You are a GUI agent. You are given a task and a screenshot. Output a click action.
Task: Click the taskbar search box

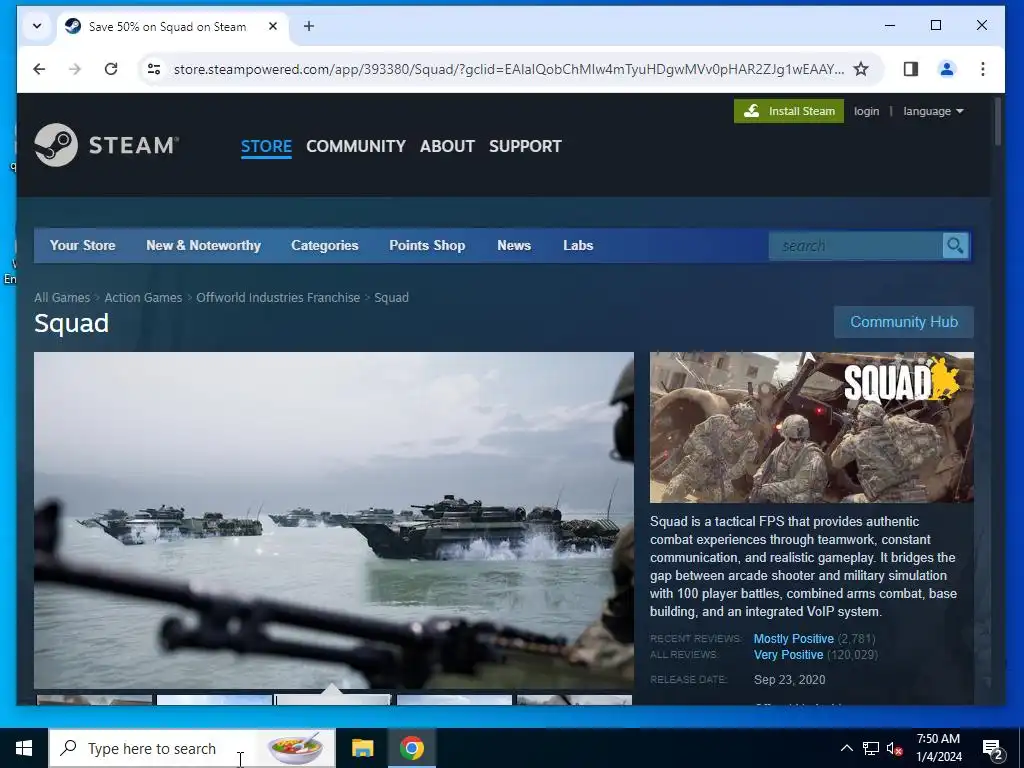(192, 748)
